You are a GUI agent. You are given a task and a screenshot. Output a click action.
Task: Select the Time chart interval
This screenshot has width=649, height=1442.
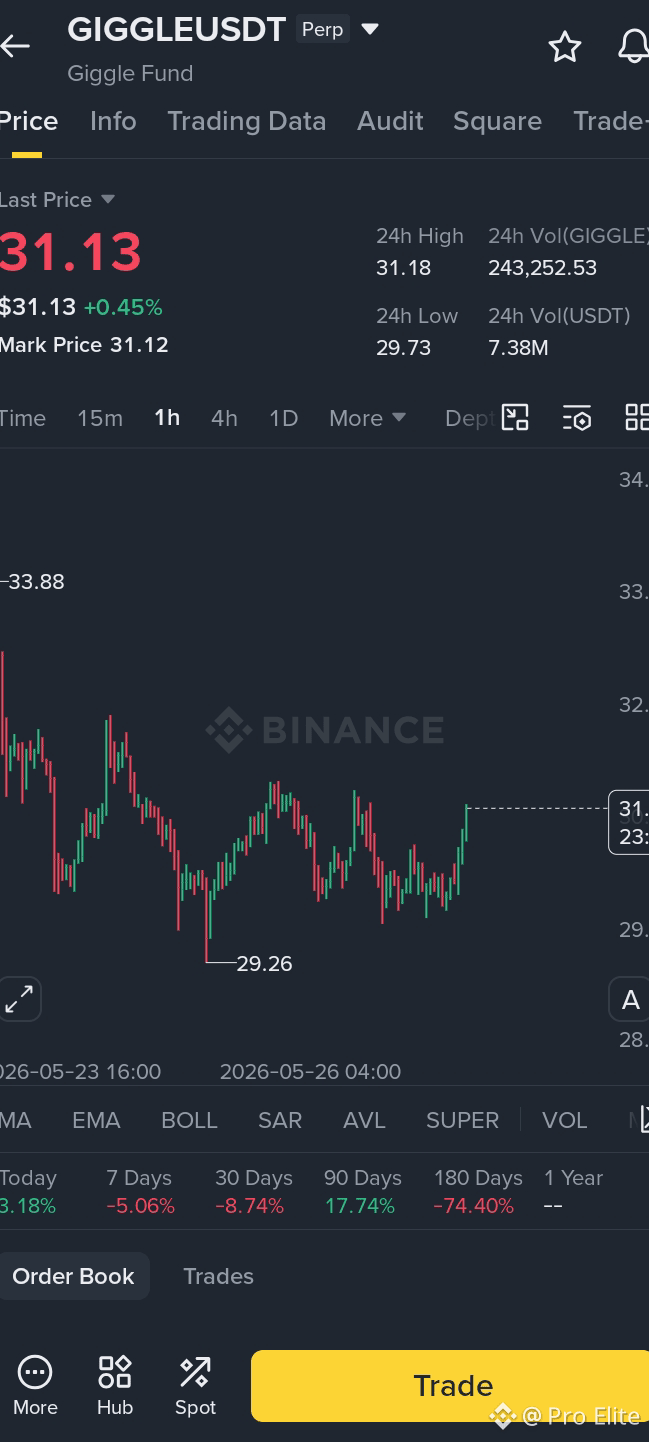22,418
